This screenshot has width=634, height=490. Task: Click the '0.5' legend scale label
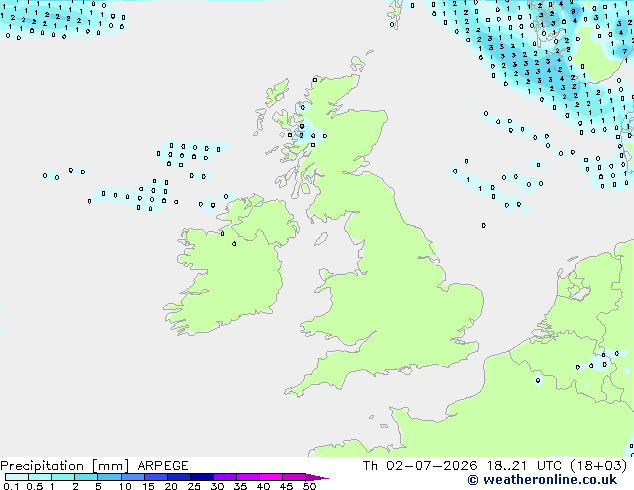pos(34,486)
